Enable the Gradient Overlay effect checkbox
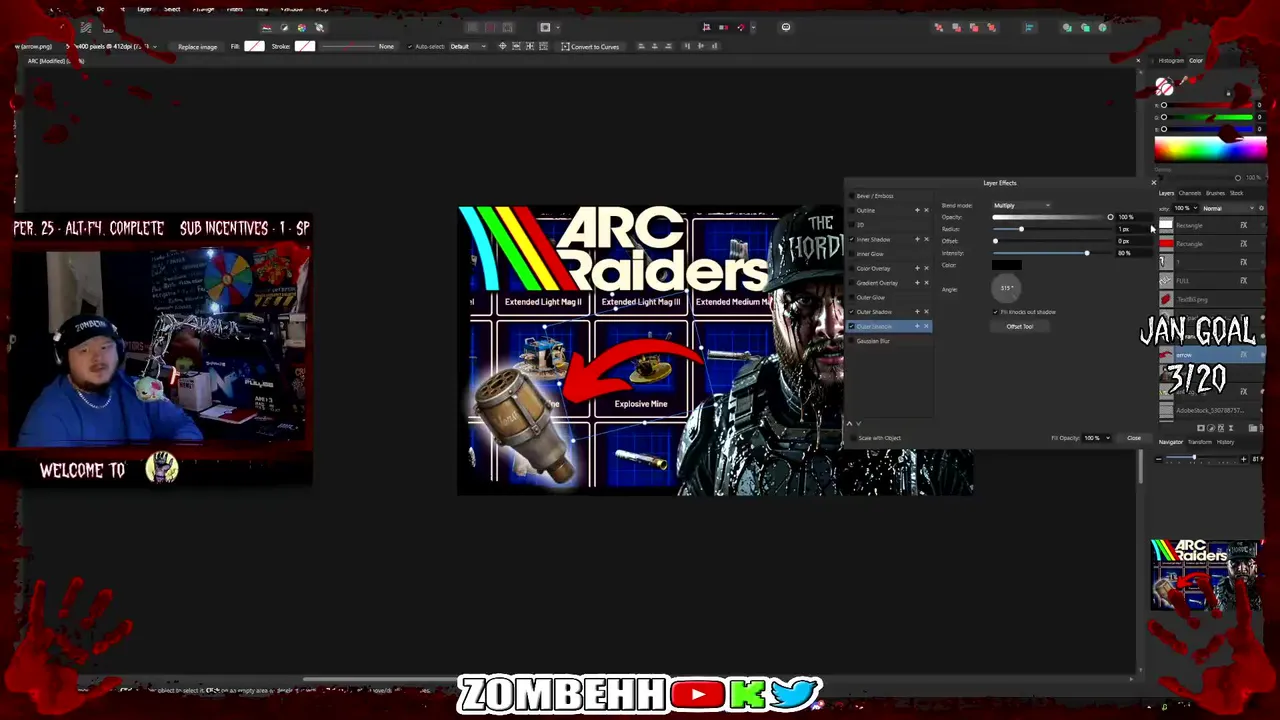Screen dimensions: 1280x720 coord(851,283)
